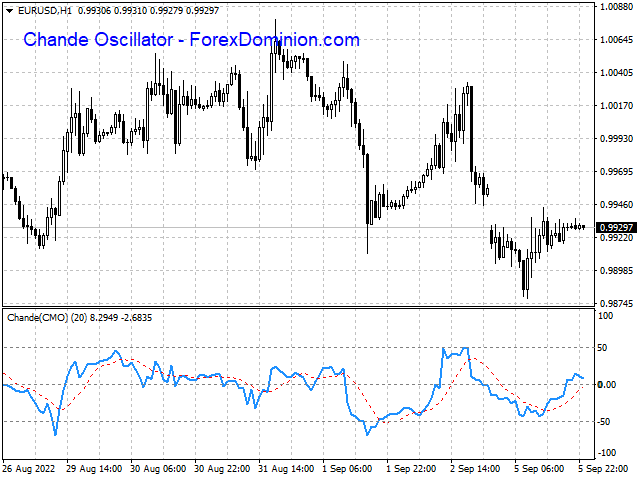Select the 30 Aug 22:00 time label
Viewport: 640px width, 480px height.
point(222,469)
